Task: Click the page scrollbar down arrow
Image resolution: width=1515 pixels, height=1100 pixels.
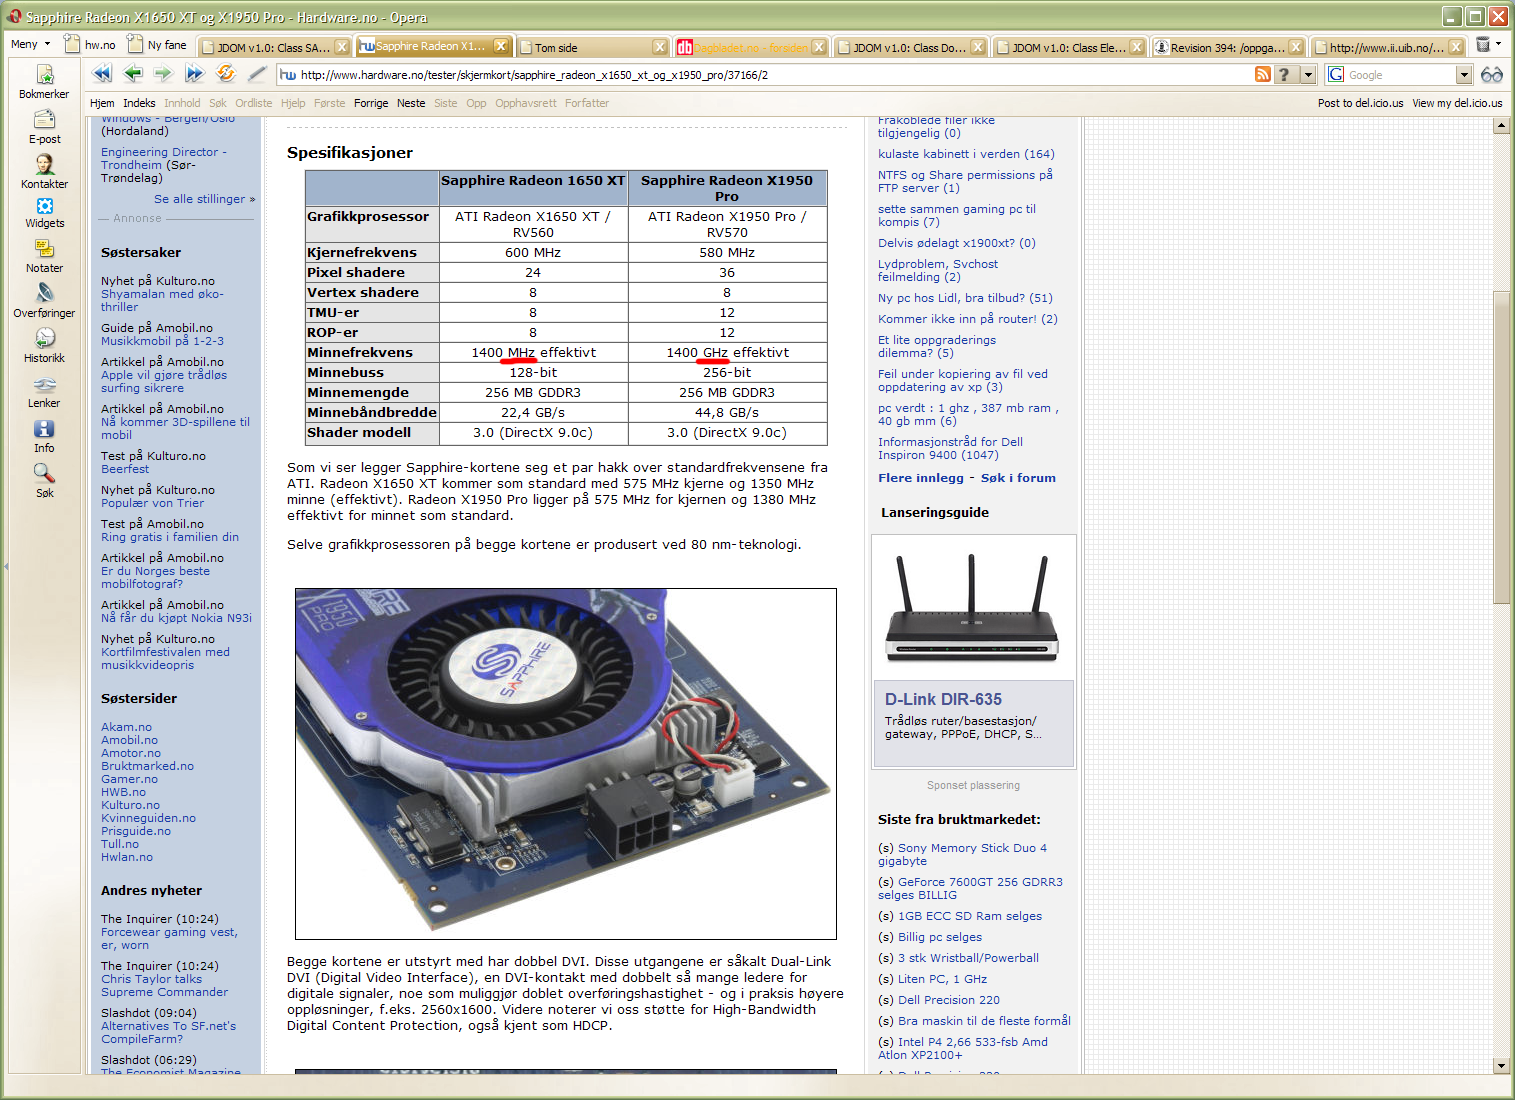Action: [1501, 1065]
